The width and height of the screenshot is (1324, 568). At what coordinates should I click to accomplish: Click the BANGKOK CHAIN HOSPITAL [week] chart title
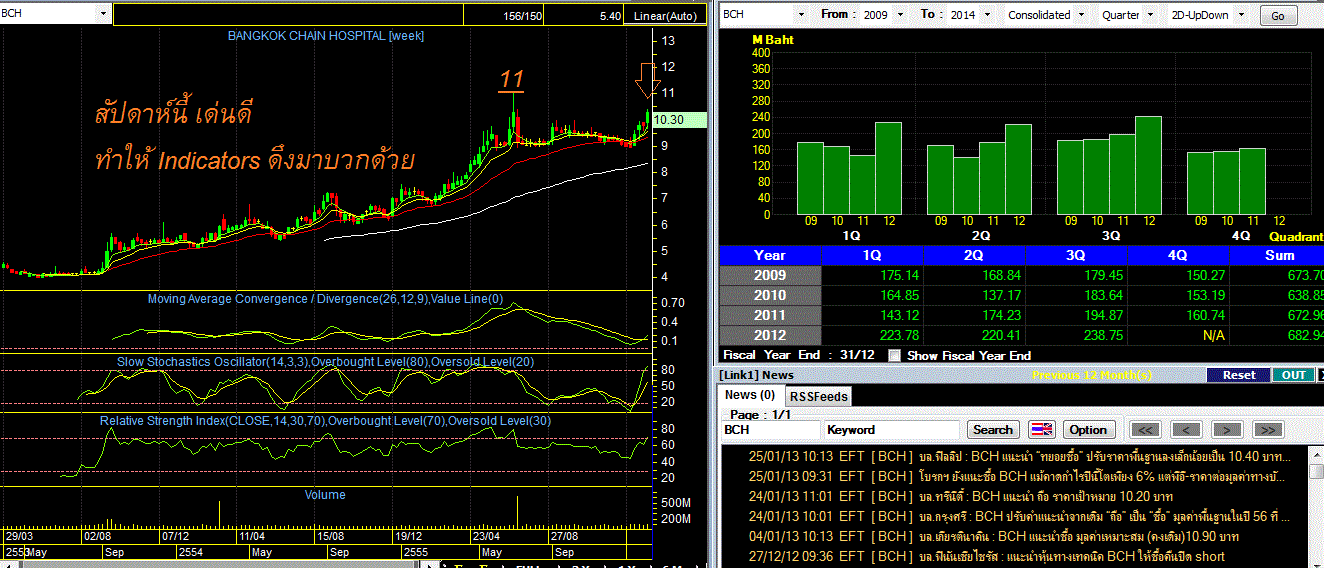(x=326, y=35)
